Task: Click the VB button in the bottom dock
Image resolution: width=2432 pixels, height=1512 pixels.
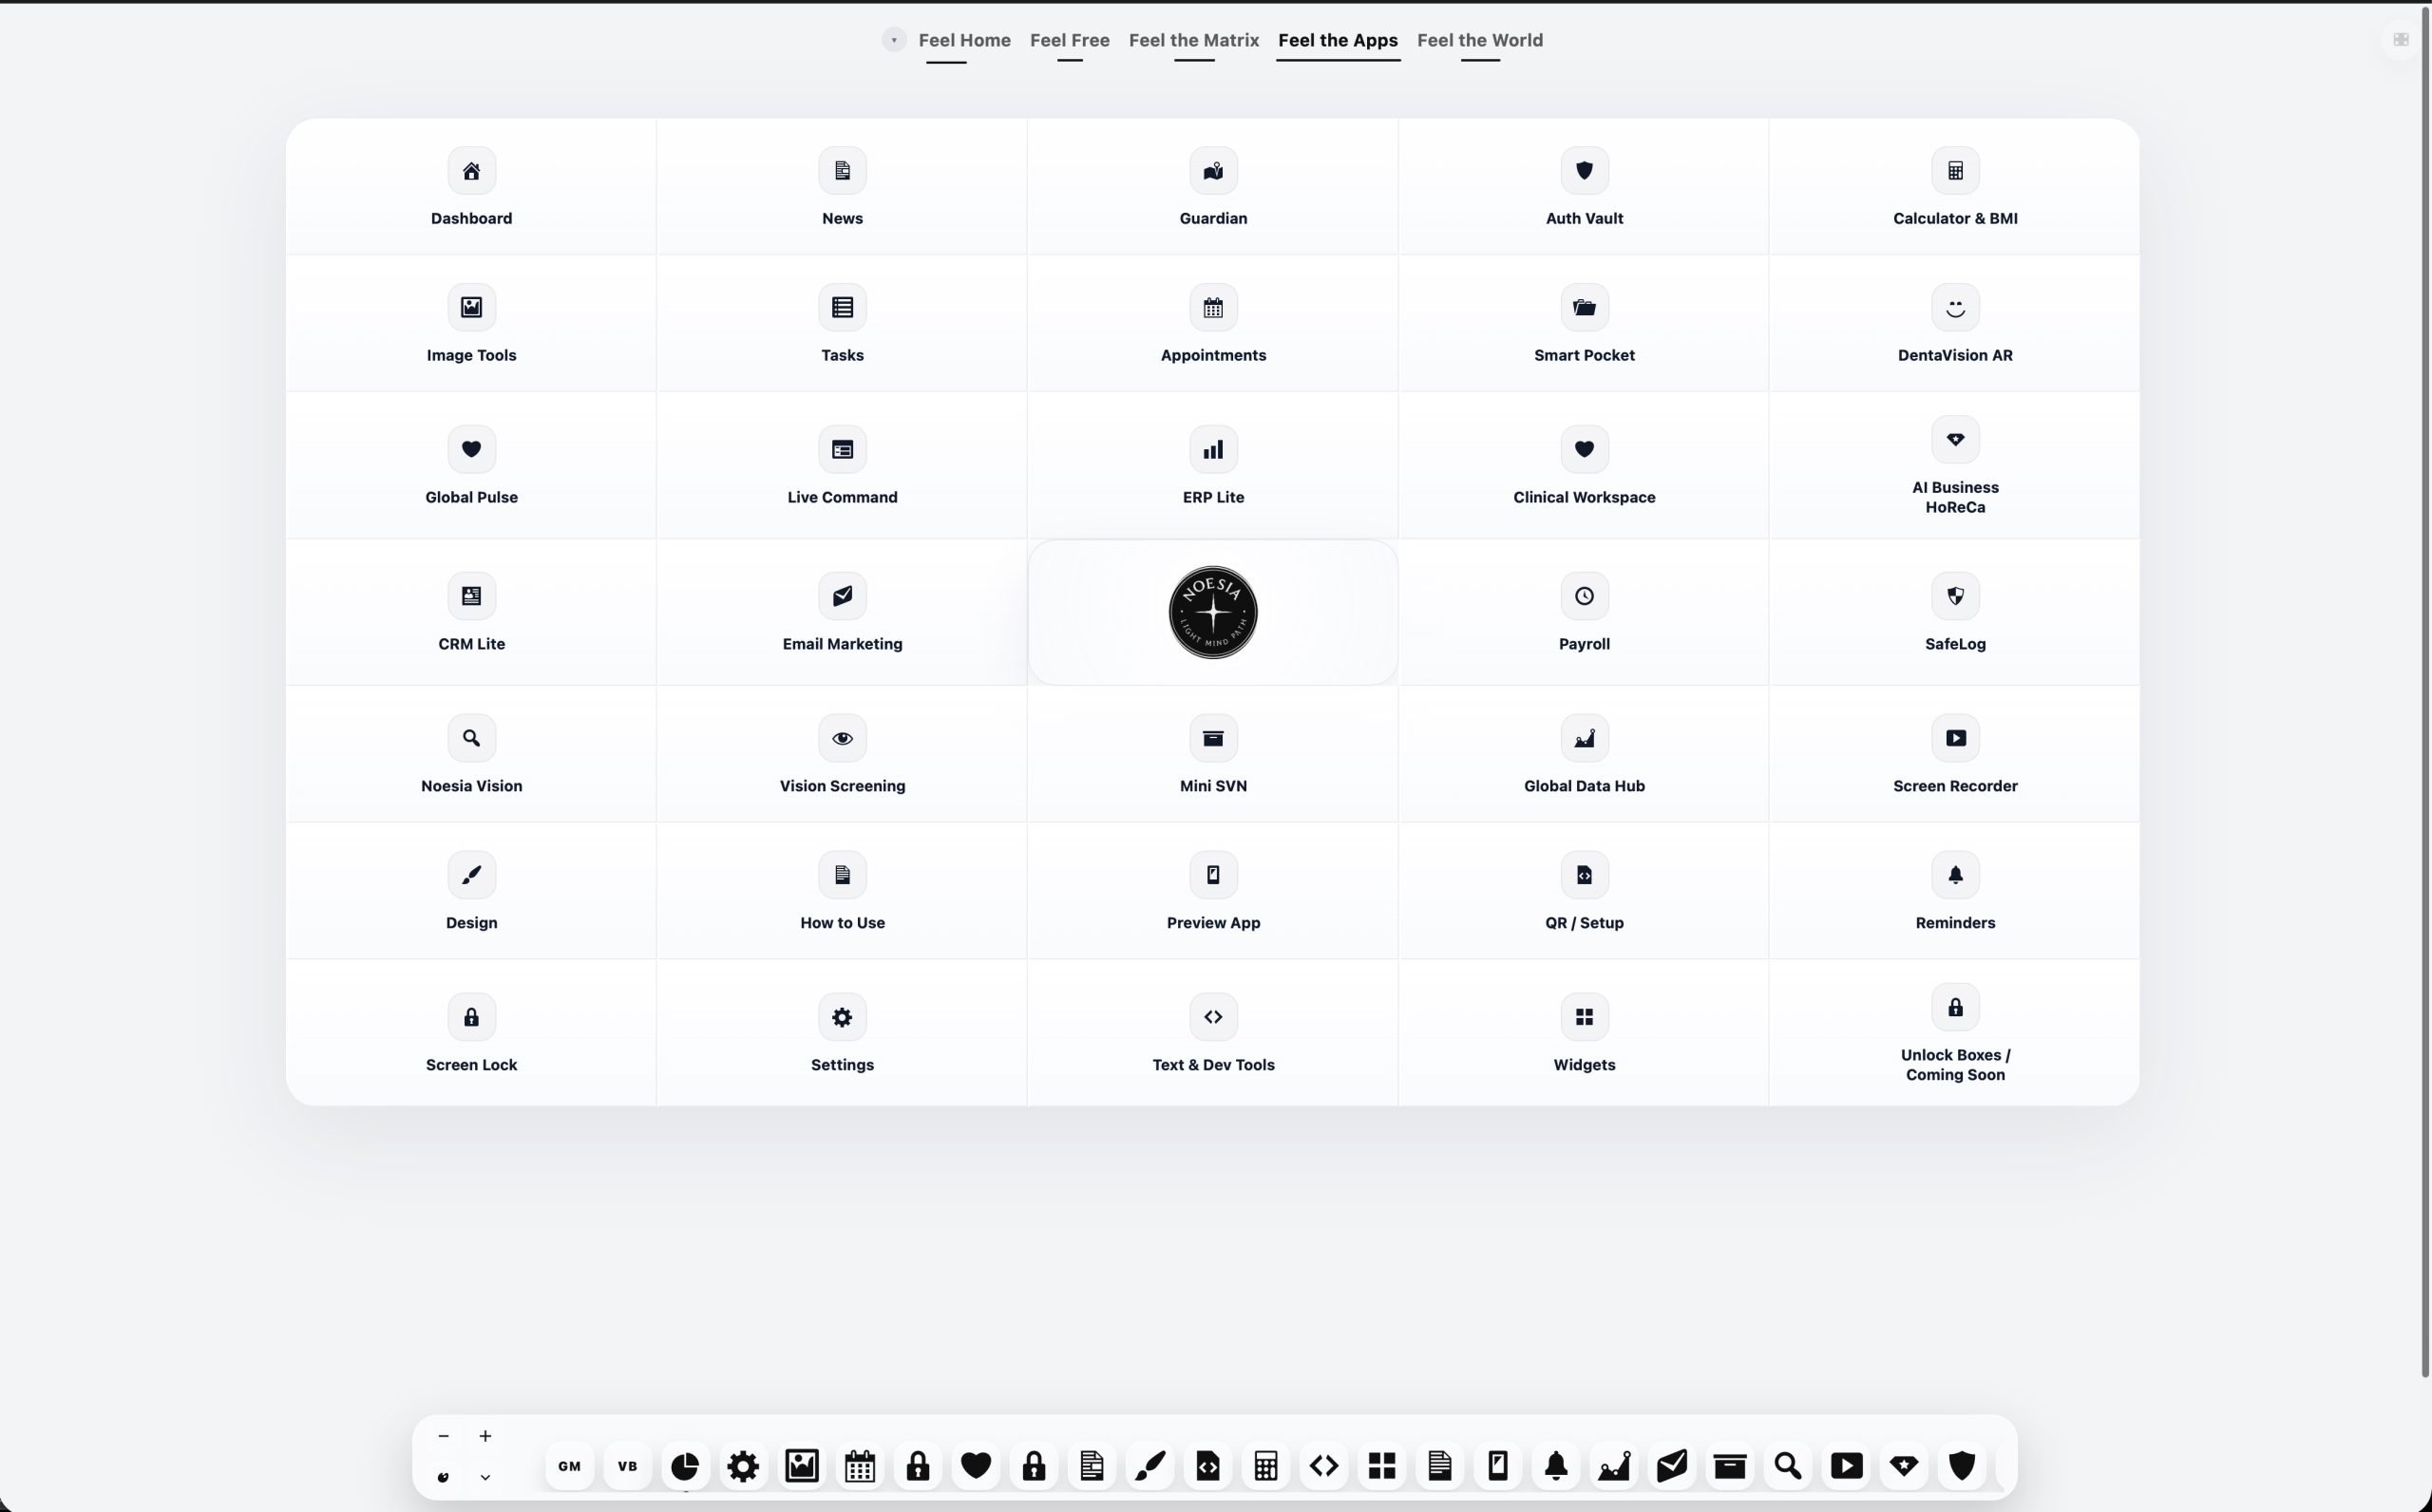Action: click(x=628, y=1466)
